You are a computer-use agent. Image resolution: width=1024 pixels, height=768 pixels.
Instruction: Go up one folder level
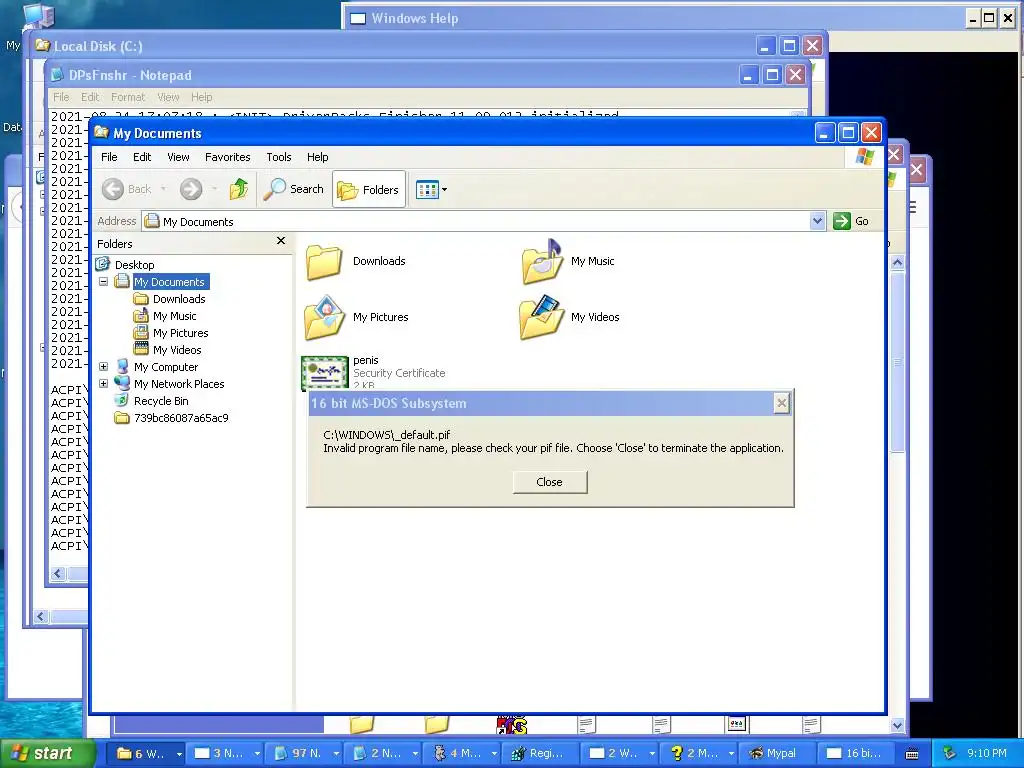pyautogui.click(x=239, y=189)
